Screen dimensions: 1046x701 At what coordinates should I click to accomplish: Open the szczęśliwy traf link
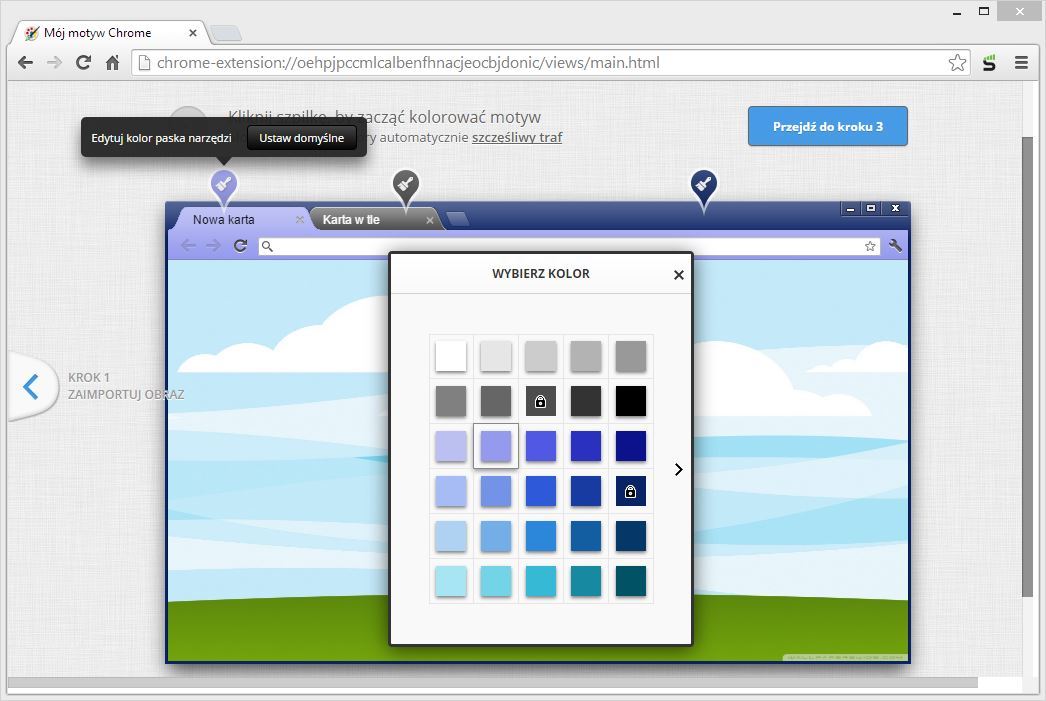[x=517, y=137]
